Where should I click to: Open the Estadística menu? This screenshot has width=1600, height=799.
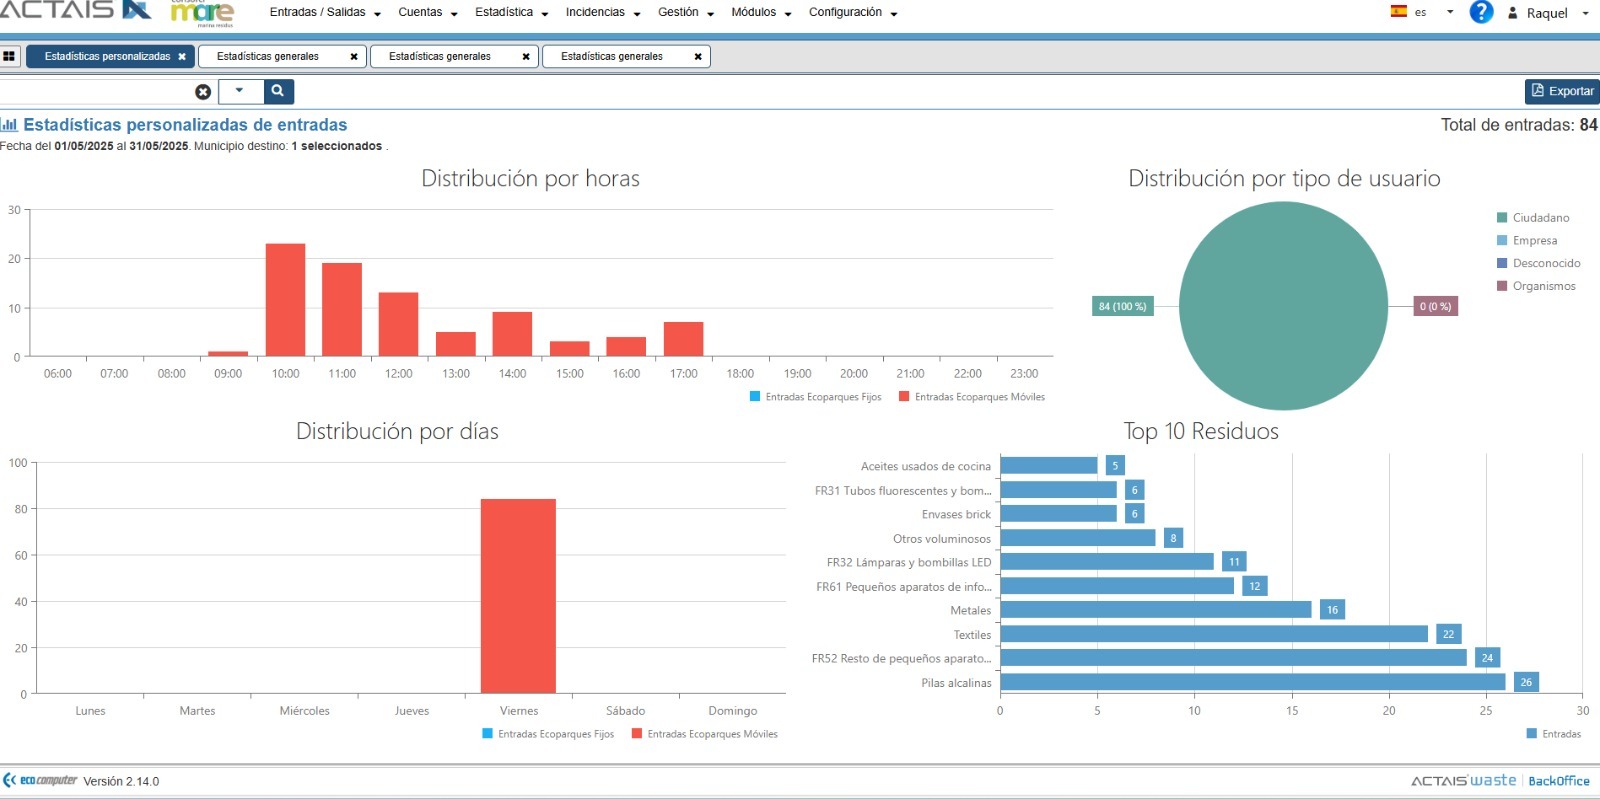click(511, 13)
